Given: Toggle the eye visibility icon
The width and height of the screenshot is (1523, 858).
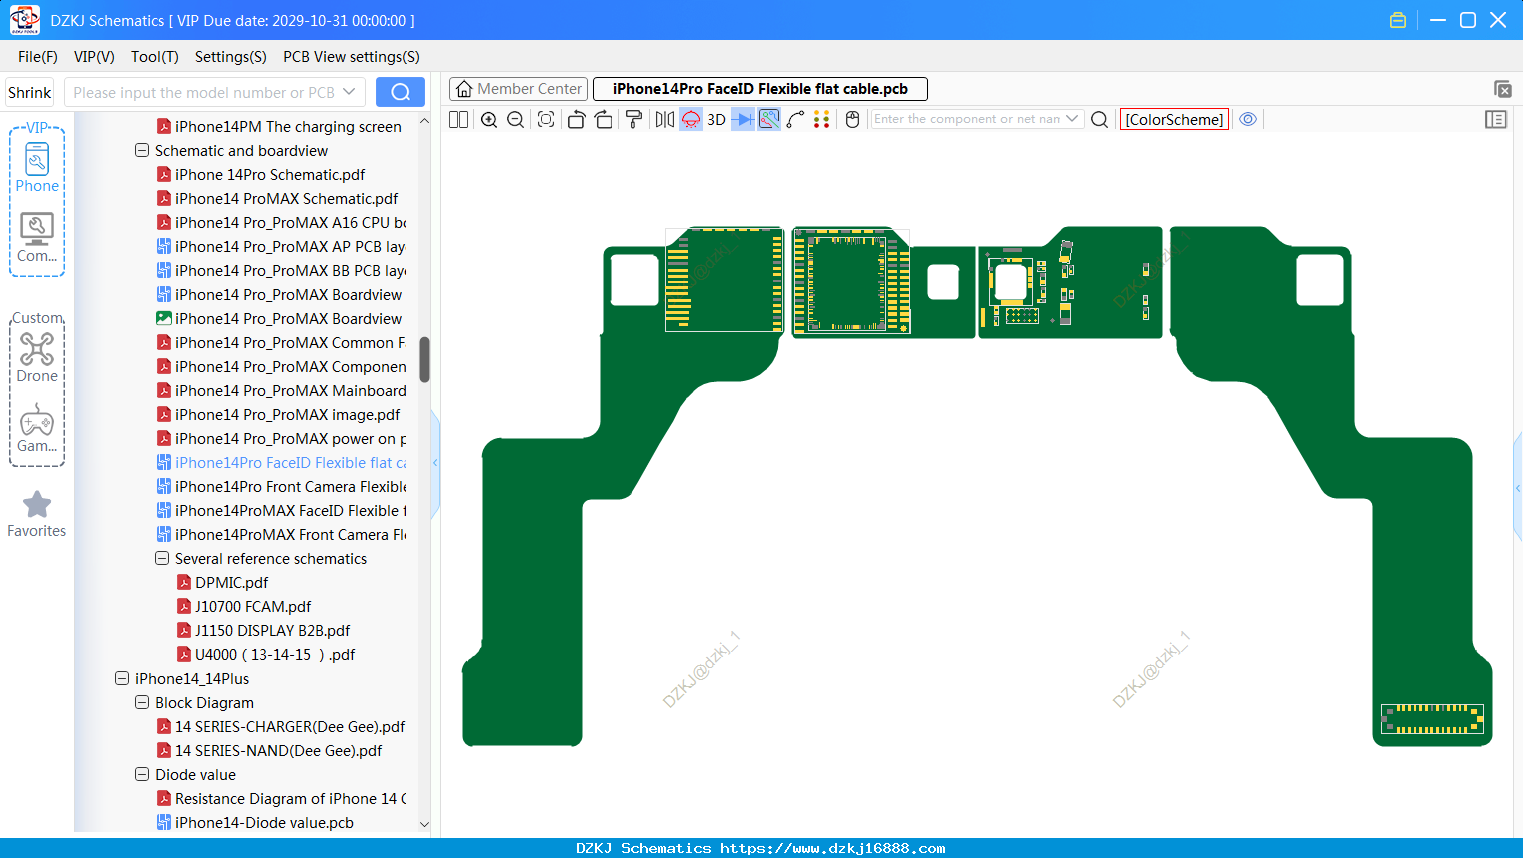Looking at the screenshot, I should click(1248, 119).
